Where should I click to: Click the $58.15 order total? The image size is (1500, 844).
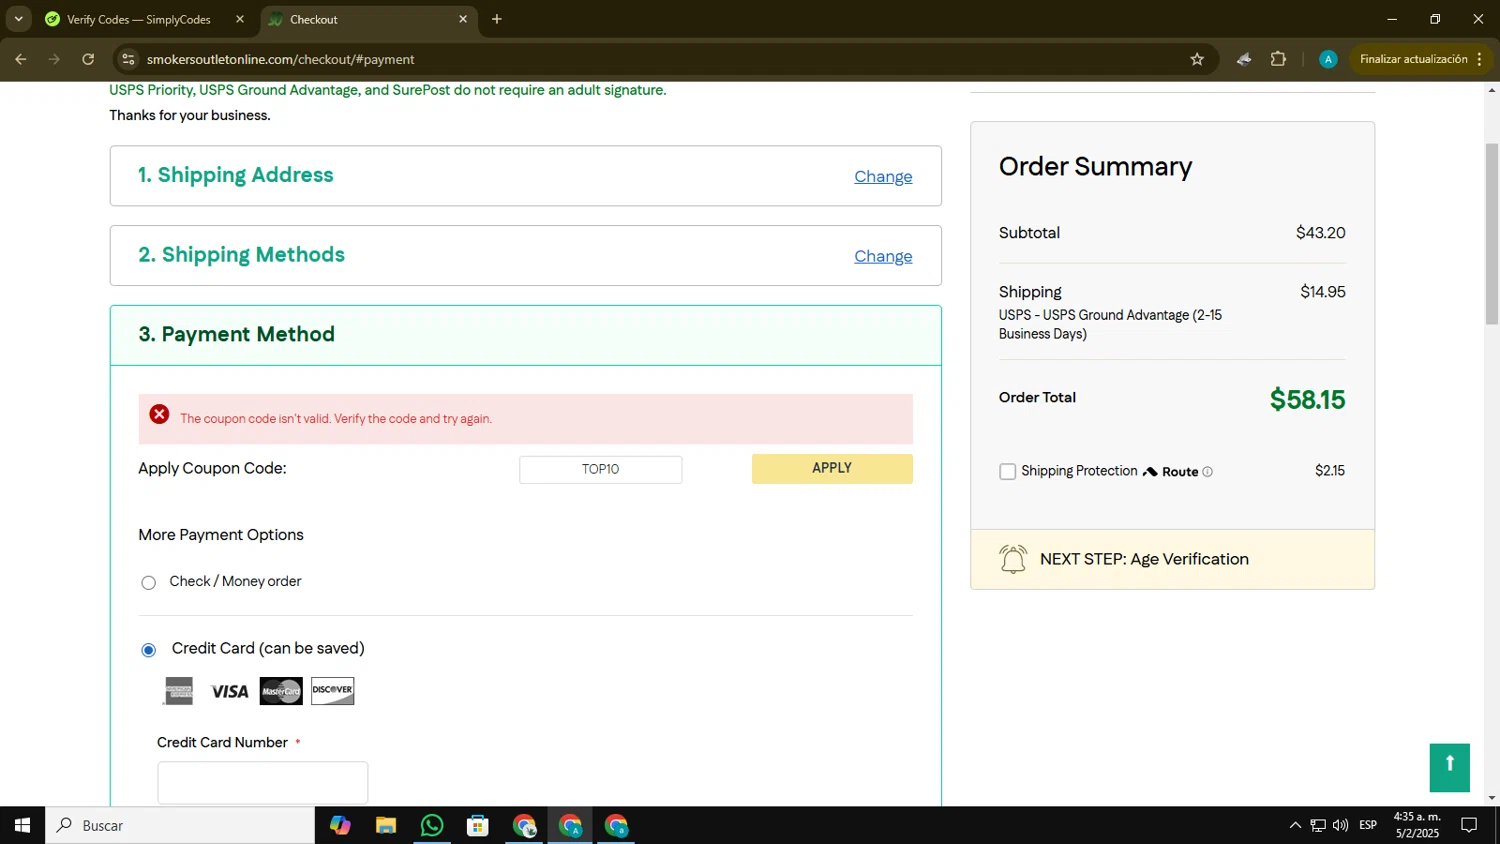1307,400
